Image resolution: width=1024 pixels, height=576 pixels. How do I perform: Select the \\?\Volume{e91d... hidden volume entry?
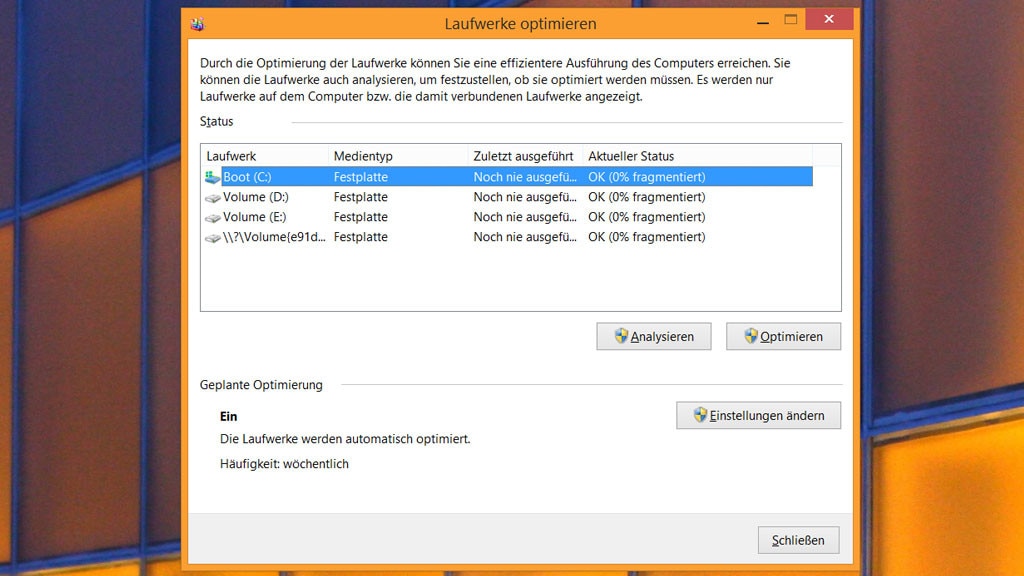[x=400, y=237]
